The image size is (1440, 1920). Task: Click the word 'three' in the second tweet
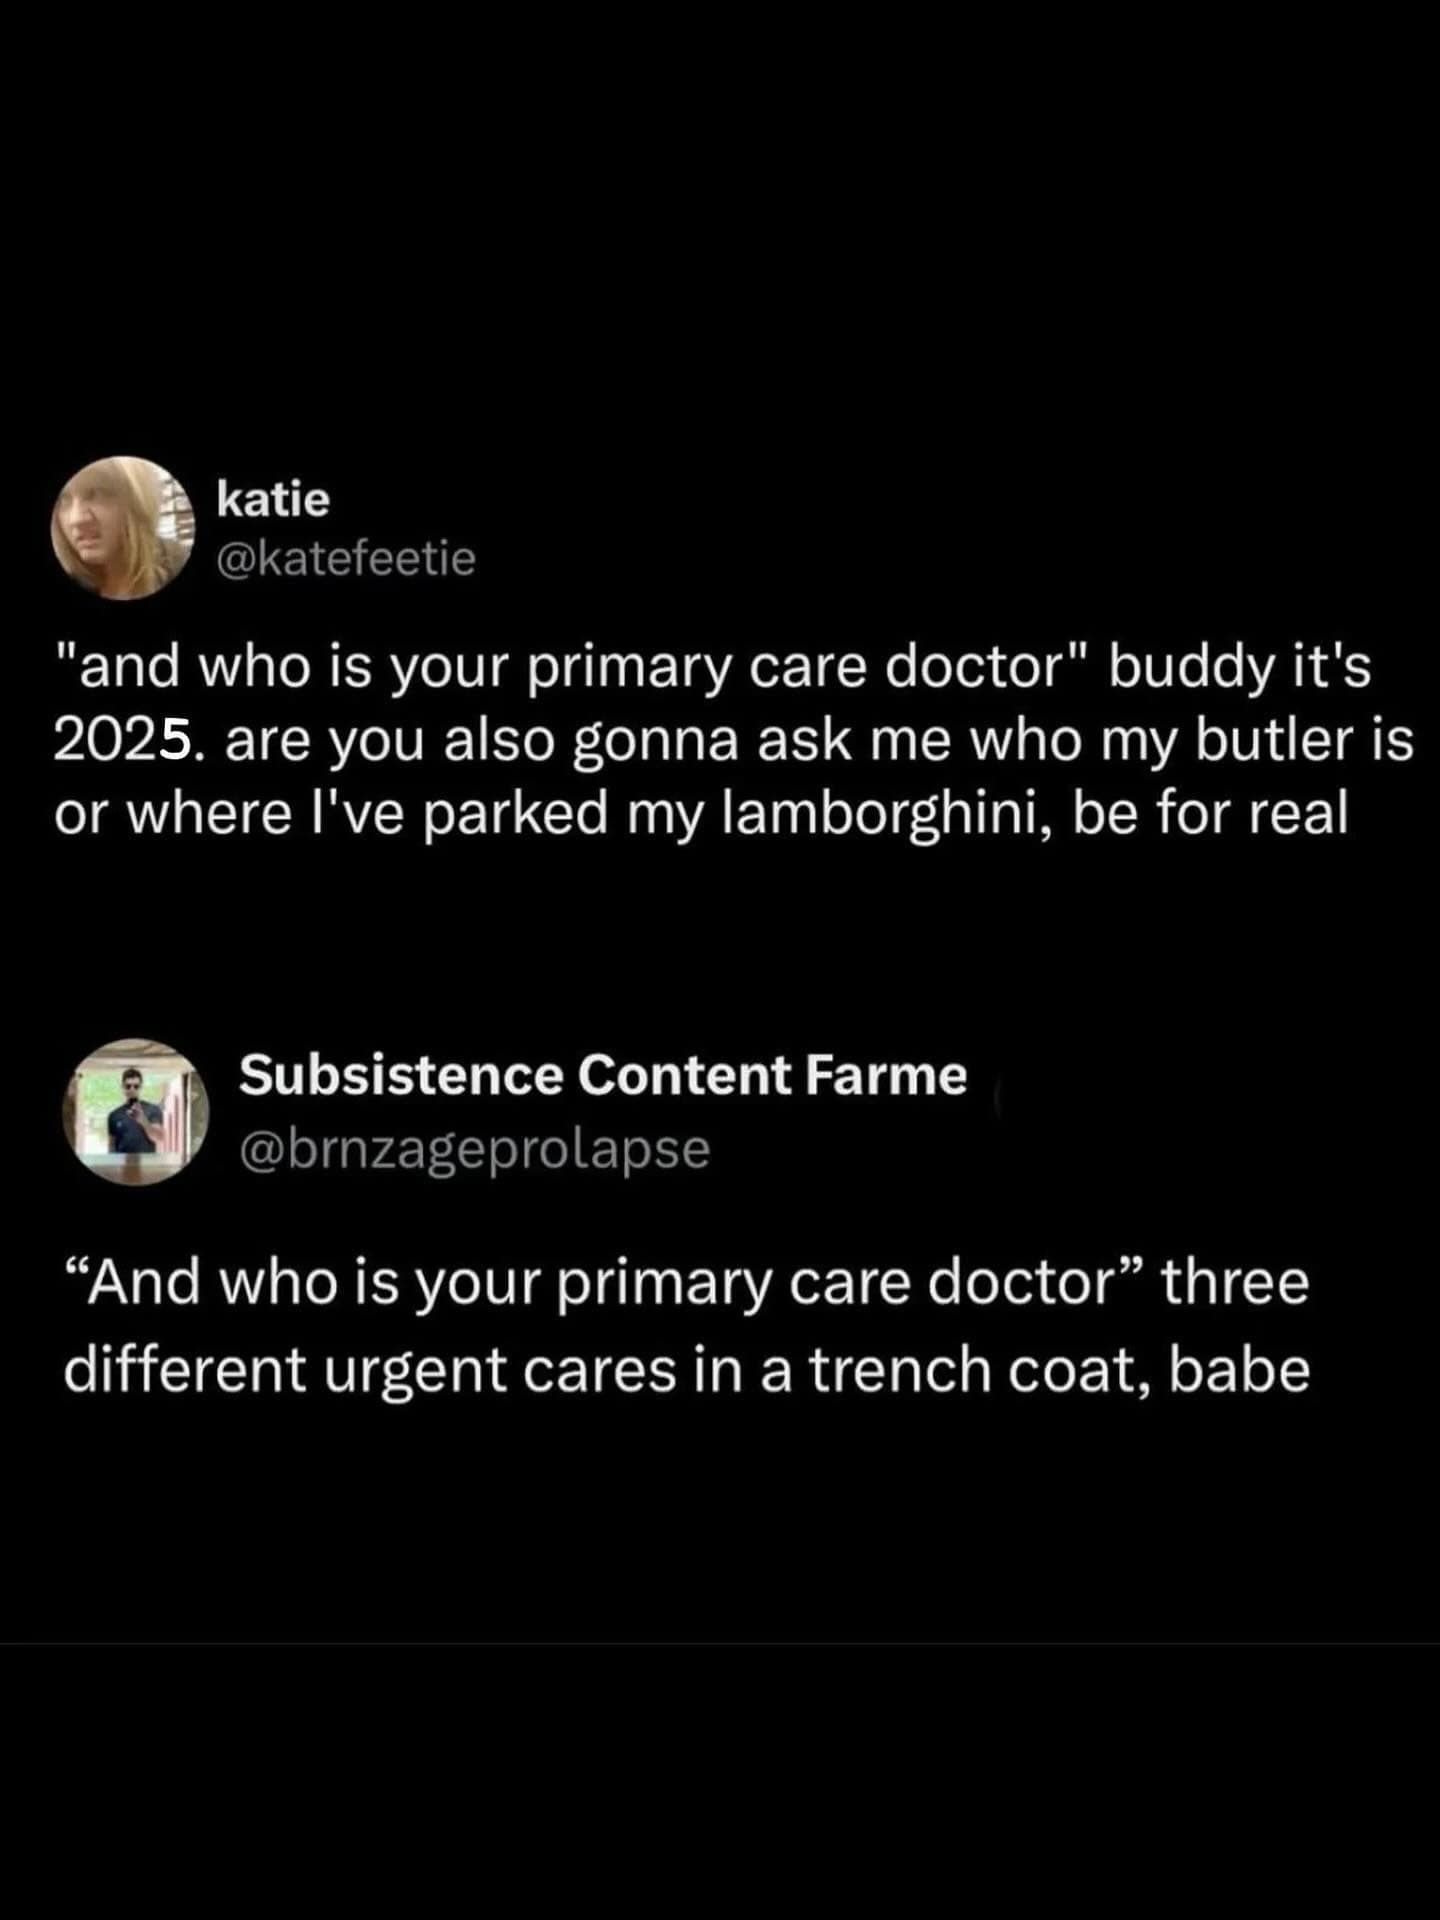click(1234, 1283)
